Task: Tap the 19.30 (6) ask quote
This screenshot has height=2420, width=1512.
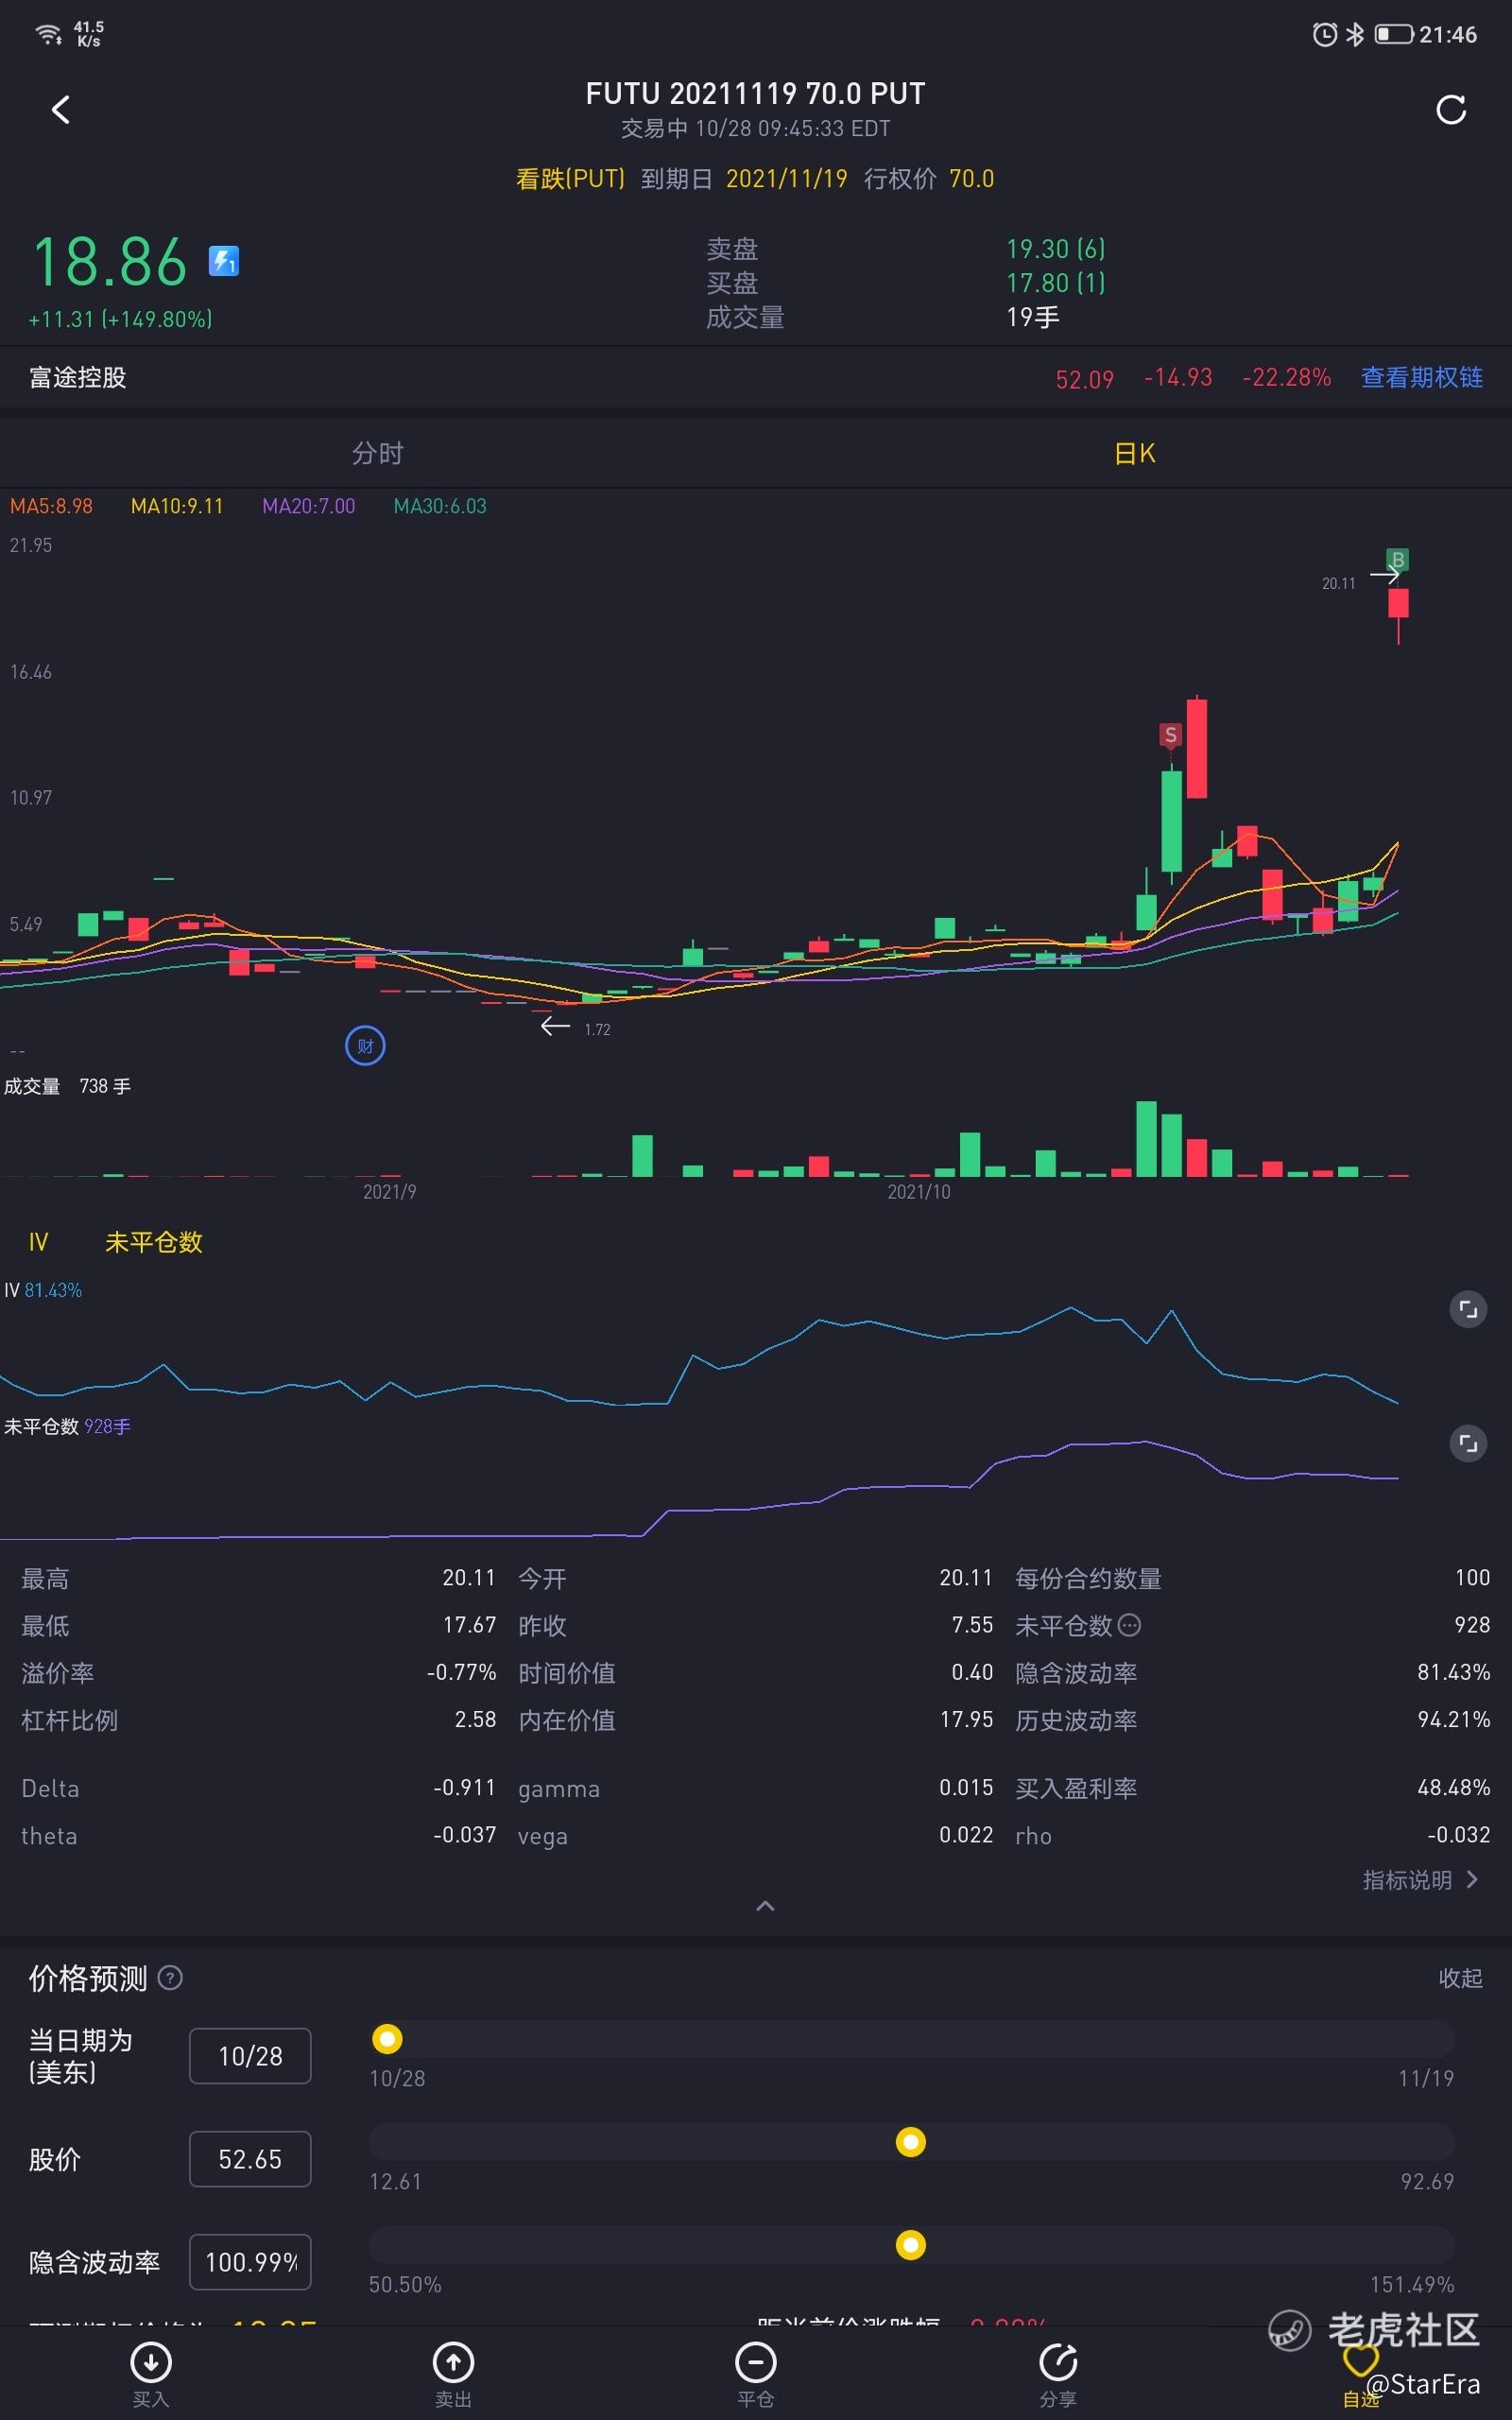Action: [x=1055, y=248]
